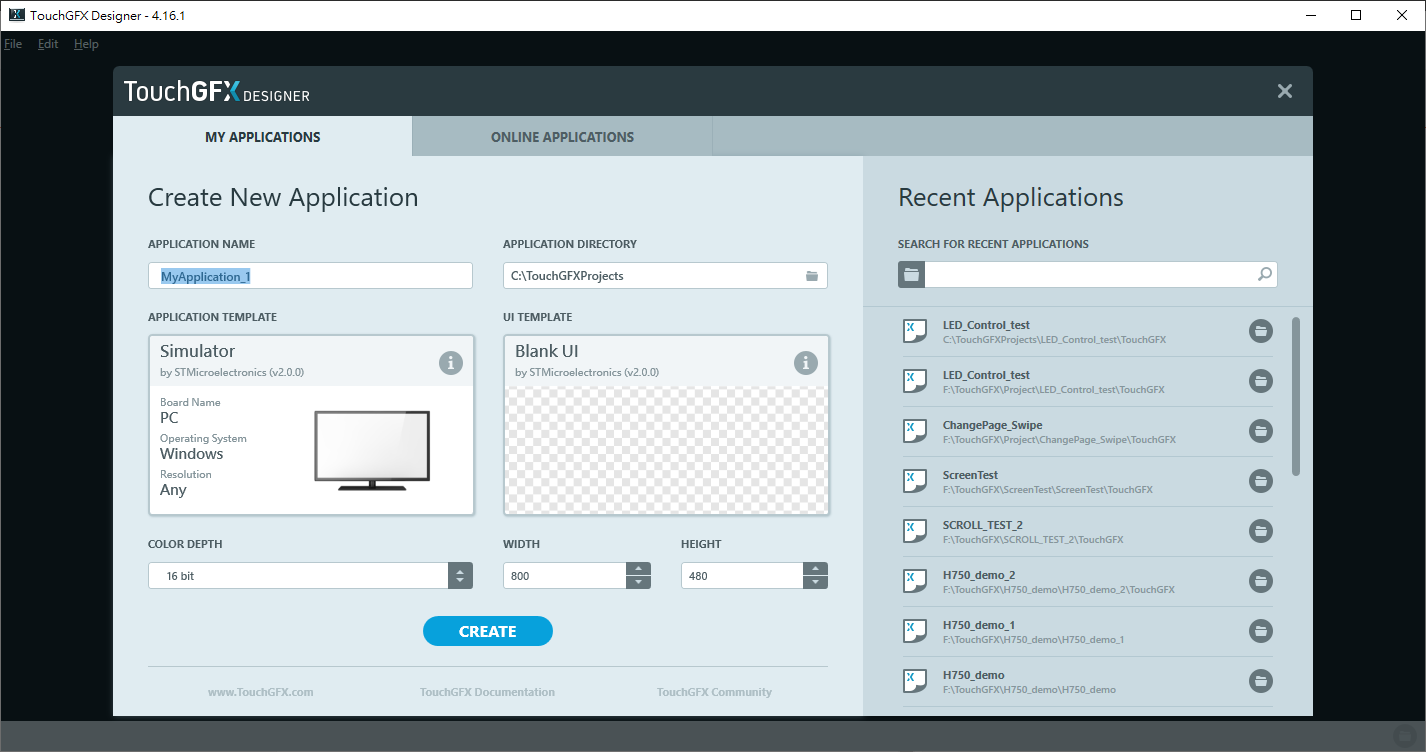Click the Width value field
The height and width of the screenshot is (752, 1426).
564,576
